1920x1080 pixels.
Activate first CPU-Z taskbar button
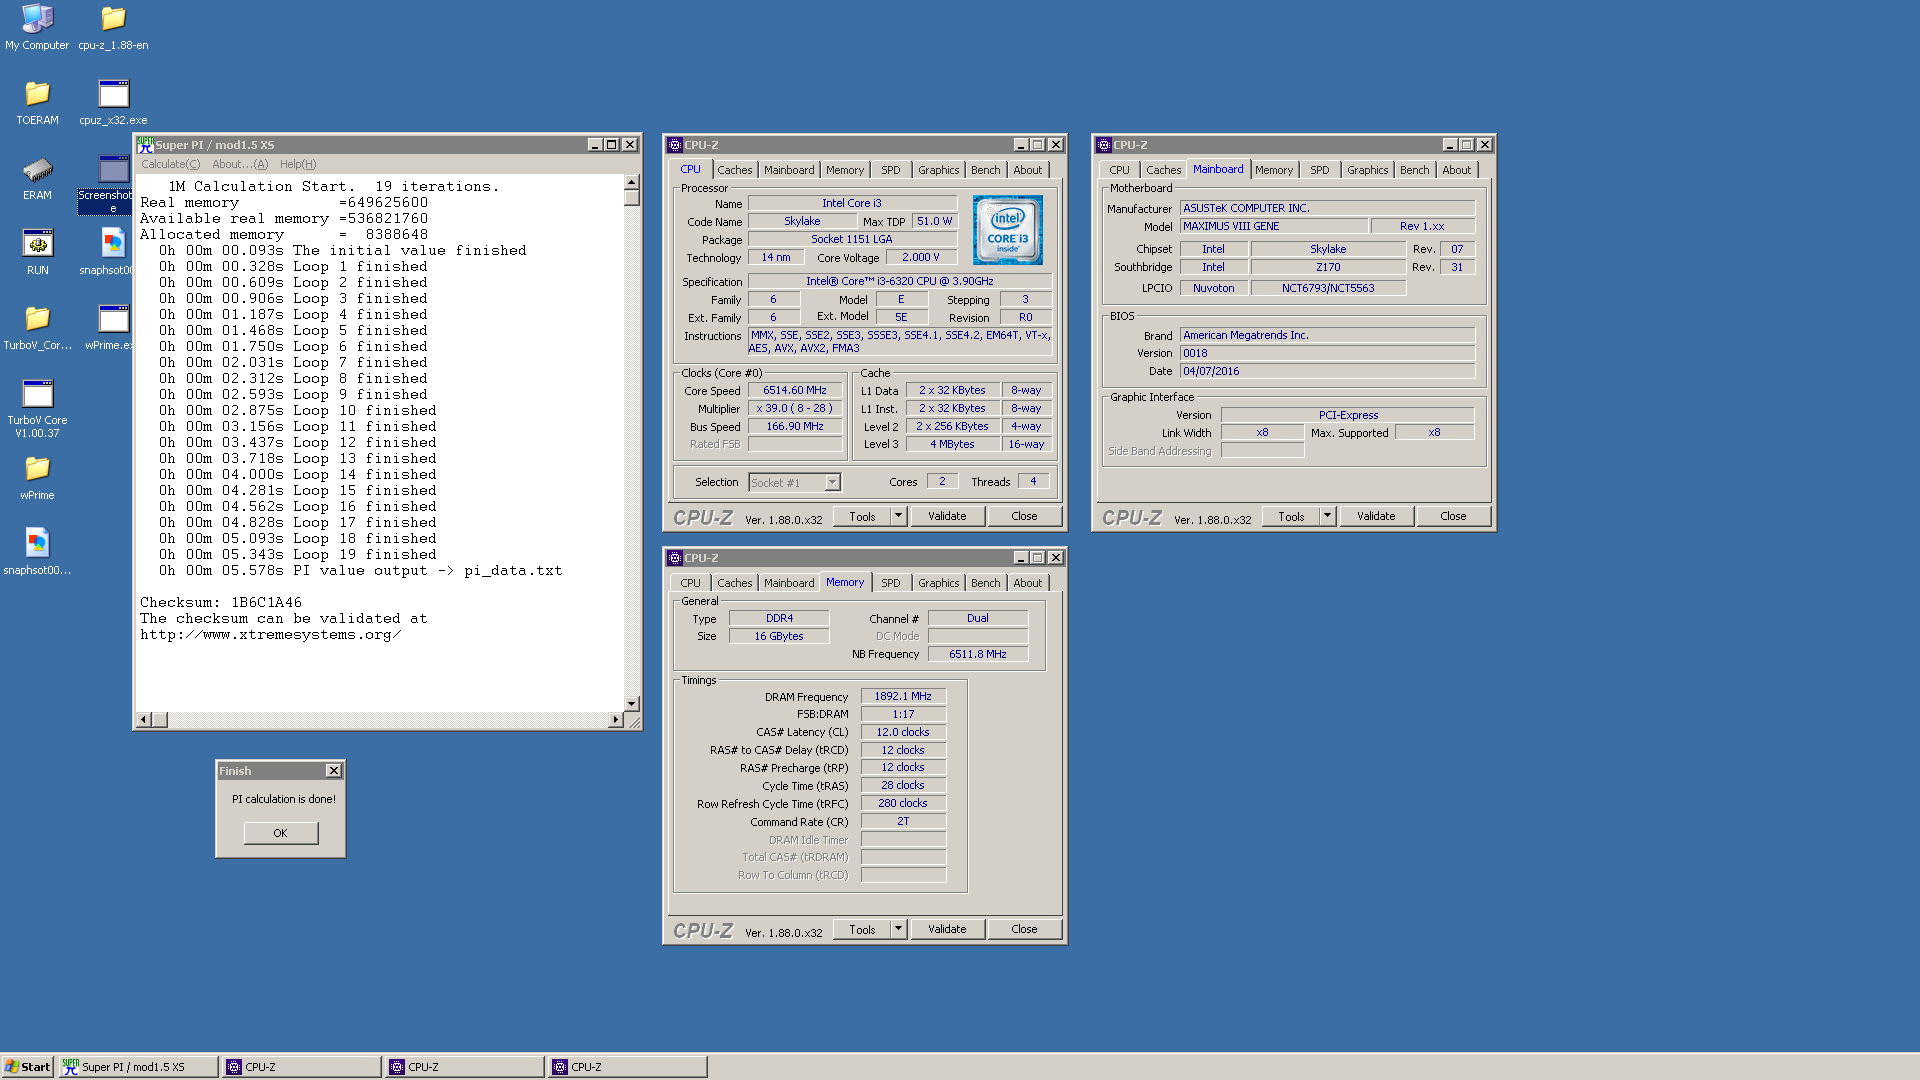click(302, 1067)
